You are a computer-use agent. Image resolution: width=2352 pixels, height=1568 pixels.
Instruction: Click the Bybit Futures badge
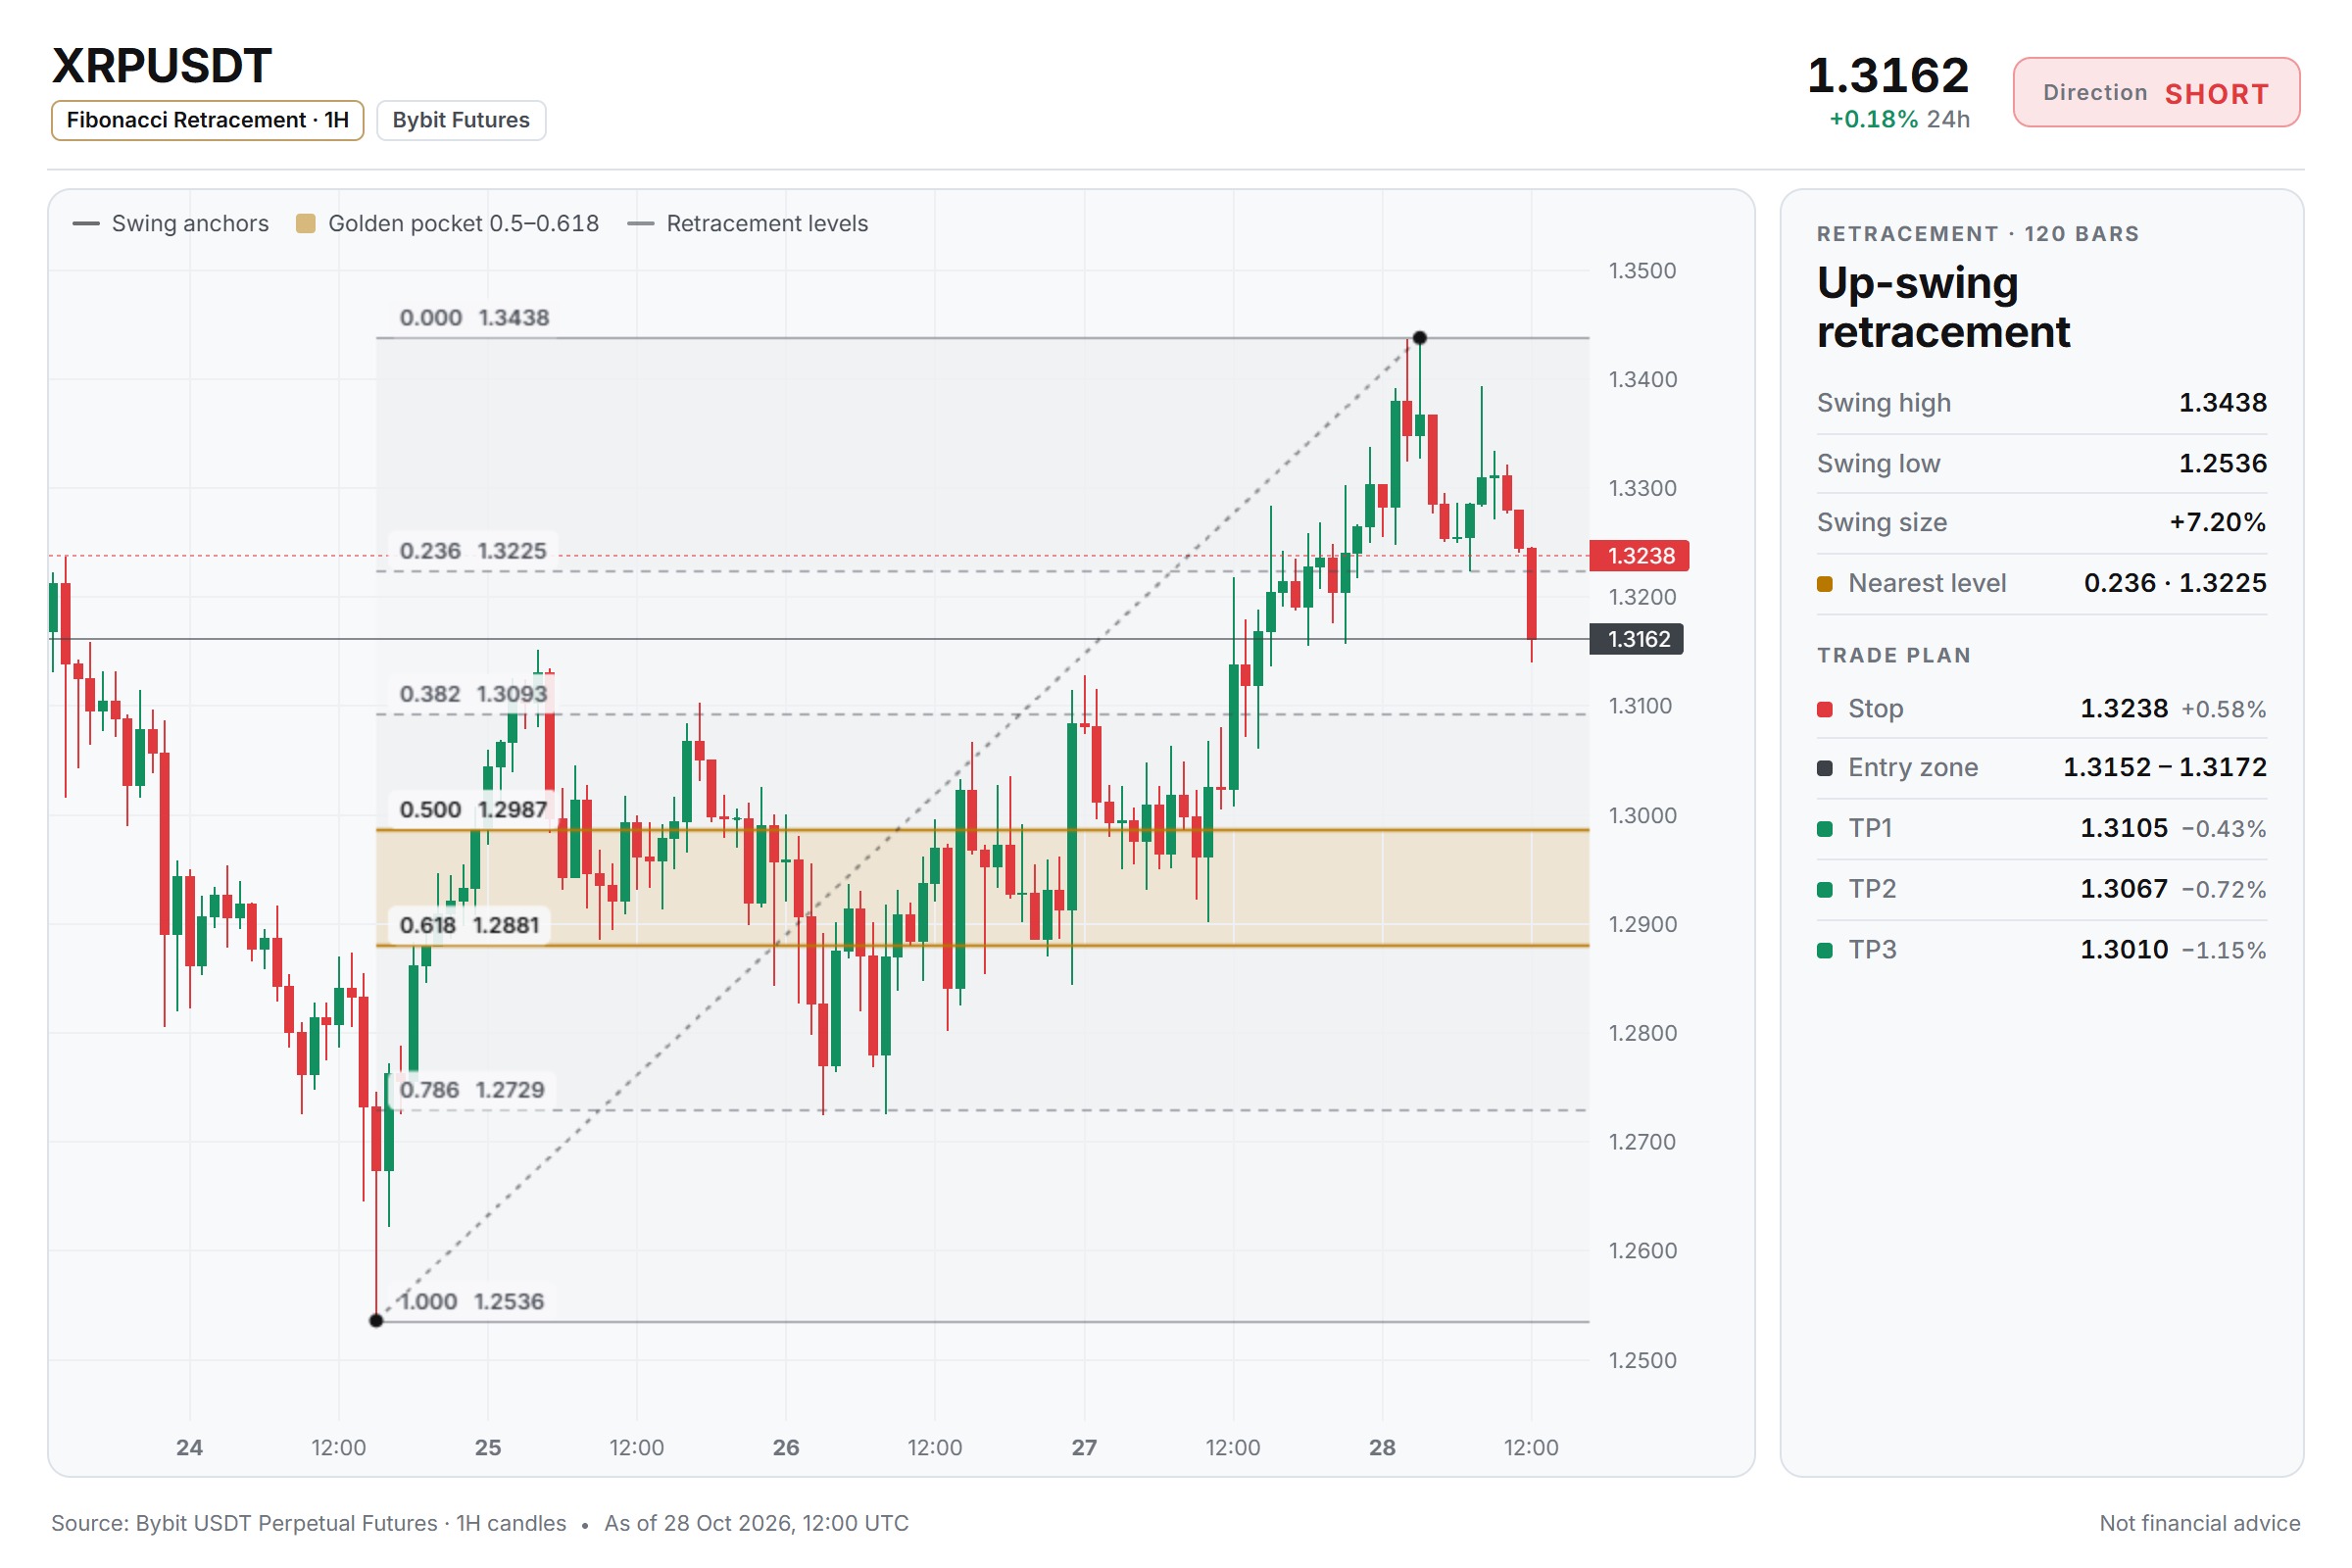click(461, 120)
